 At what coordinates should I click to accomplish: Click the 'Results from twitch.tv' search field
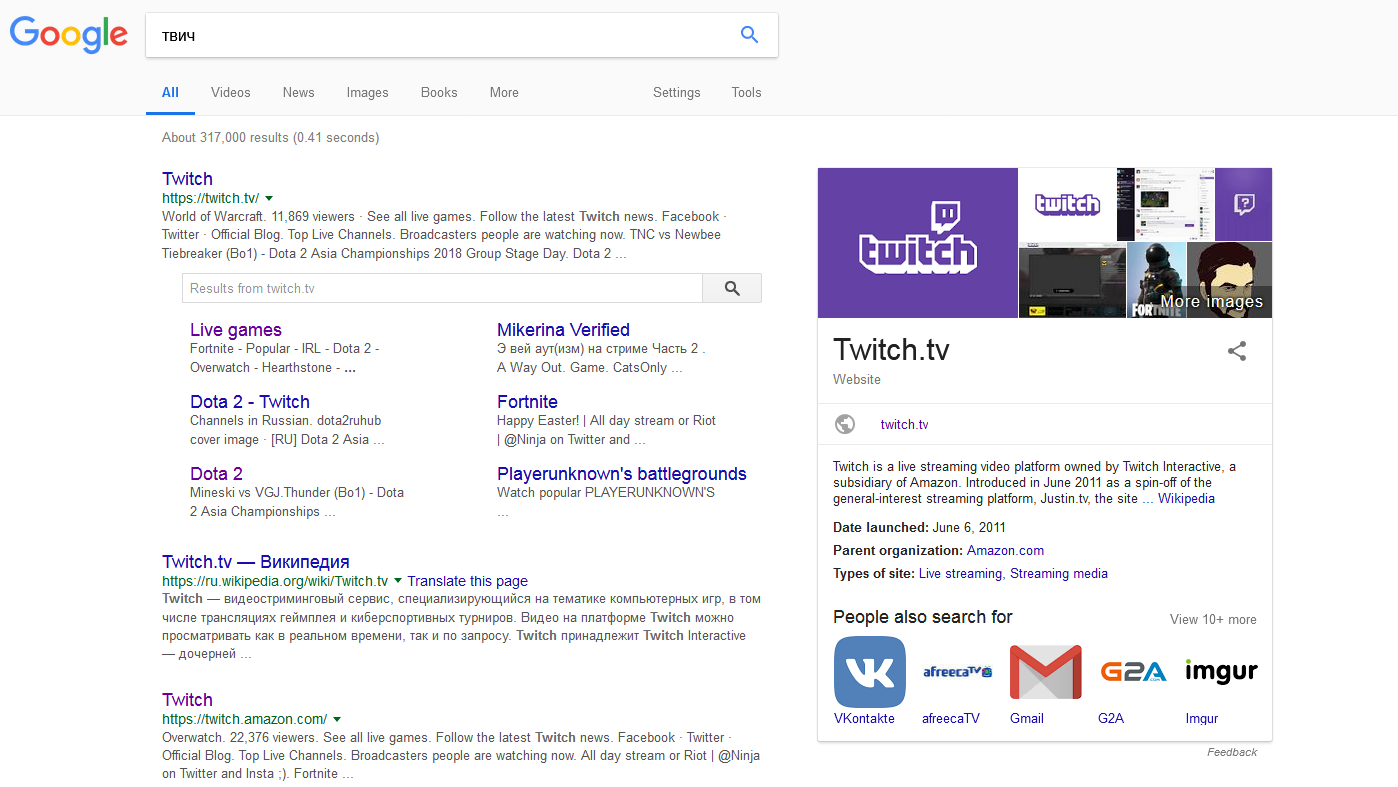pyautogui.click(x=442, y=288)
